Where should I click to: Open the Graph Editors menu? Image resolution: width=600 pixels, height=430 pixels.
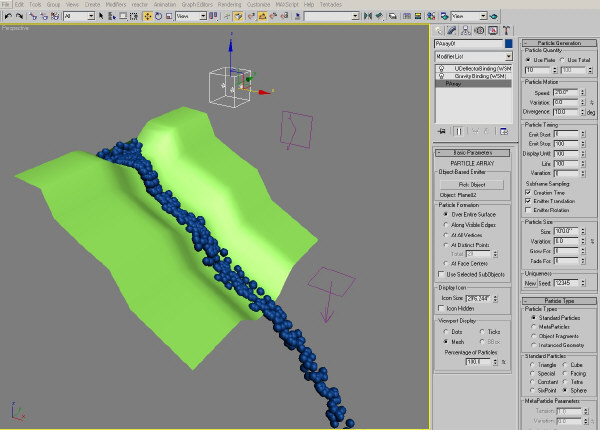197,5
